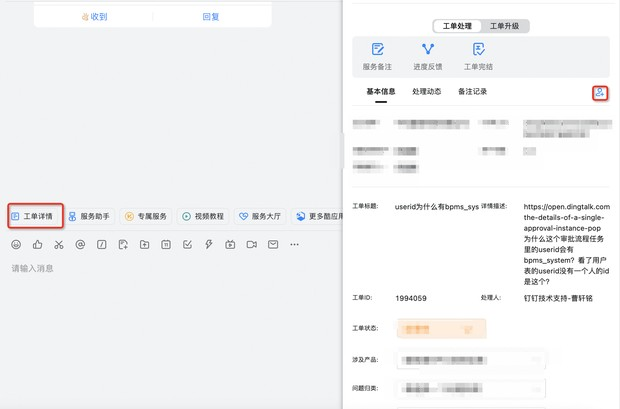Screen dimensions: 620x409
Task: Show more toolbar options via ellipsis
Action: coord(294,245)
